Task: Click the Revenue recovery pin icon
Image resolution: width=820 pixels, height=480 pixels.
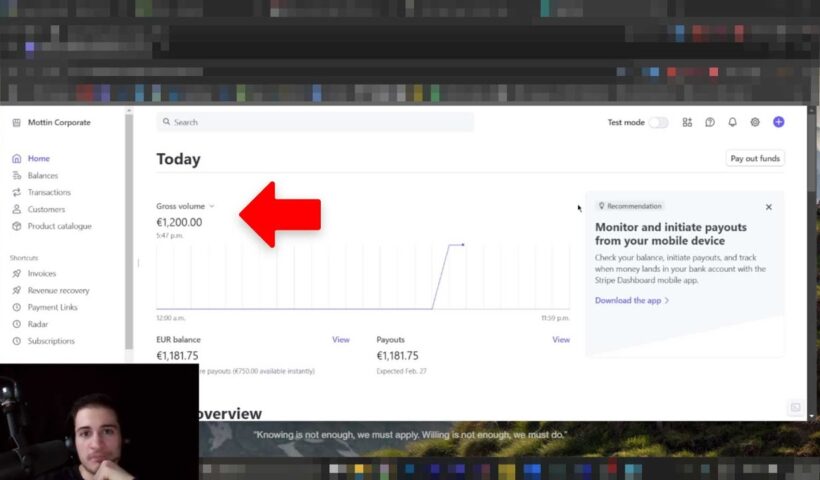Action: 17,290
